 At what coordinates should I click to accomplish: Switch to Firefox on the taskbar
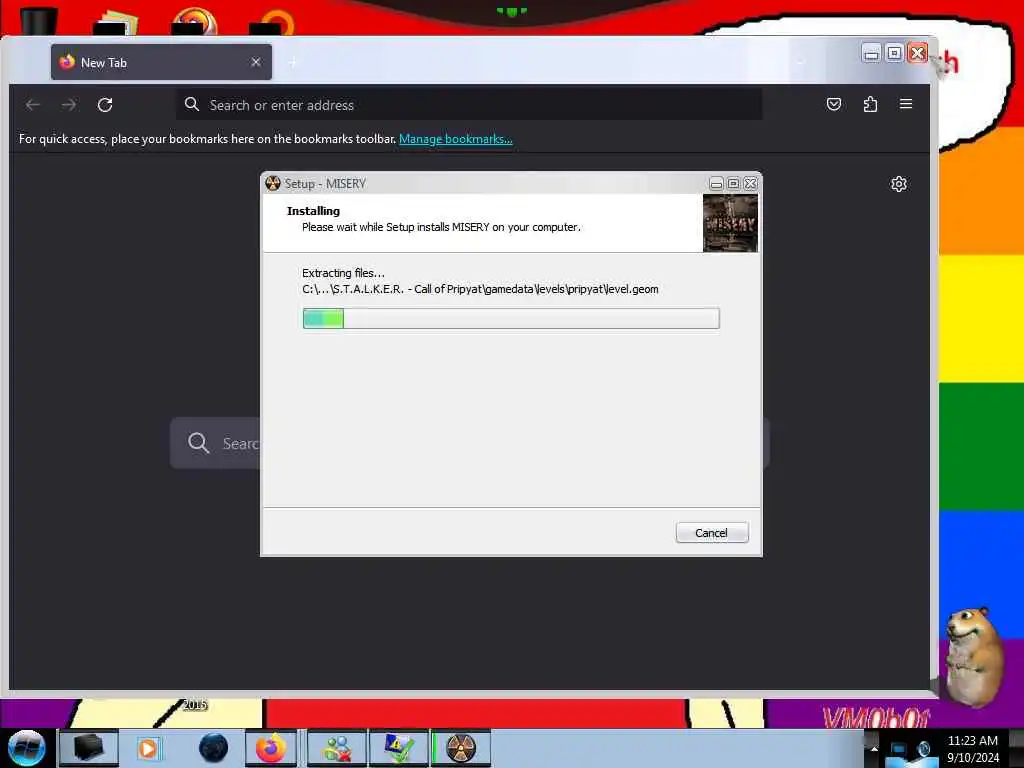pyautogui.click(x=271, y=748)
